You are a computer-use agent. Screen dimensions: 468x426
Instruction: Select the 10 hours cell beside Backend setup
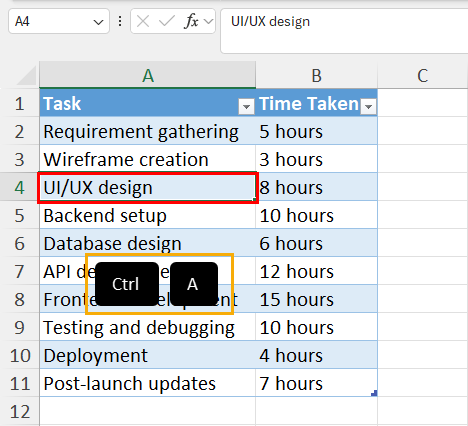pos(316,215)
